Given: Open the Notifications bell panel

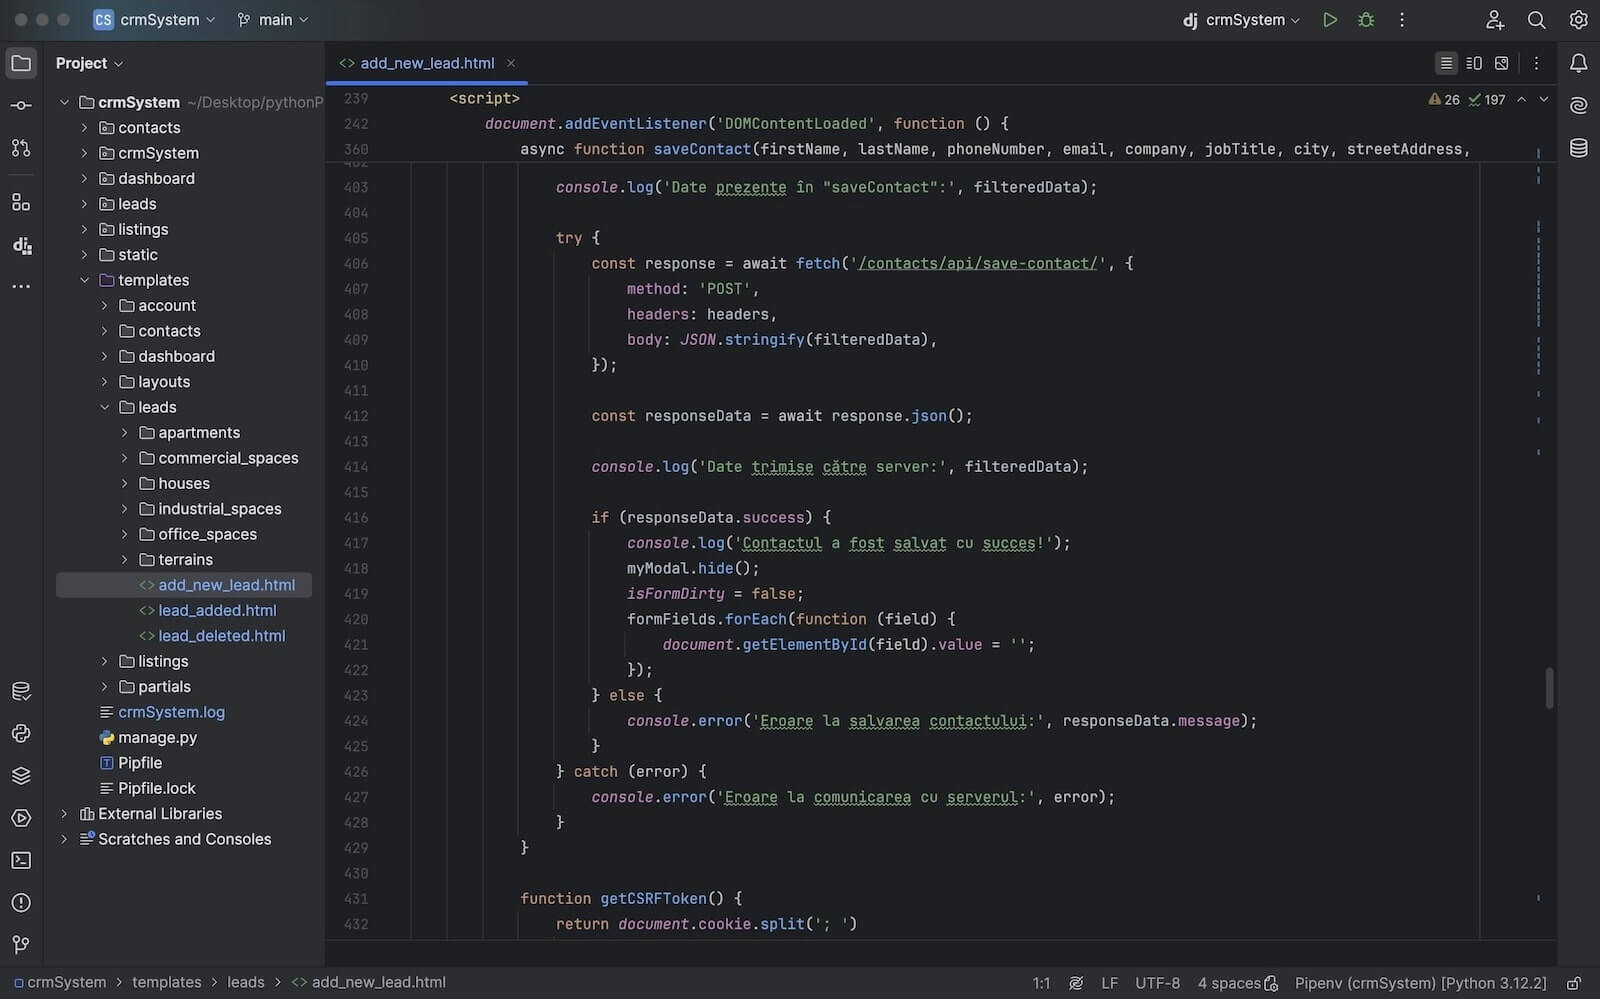Looking at the screenshot, I should click(1578, 63).
